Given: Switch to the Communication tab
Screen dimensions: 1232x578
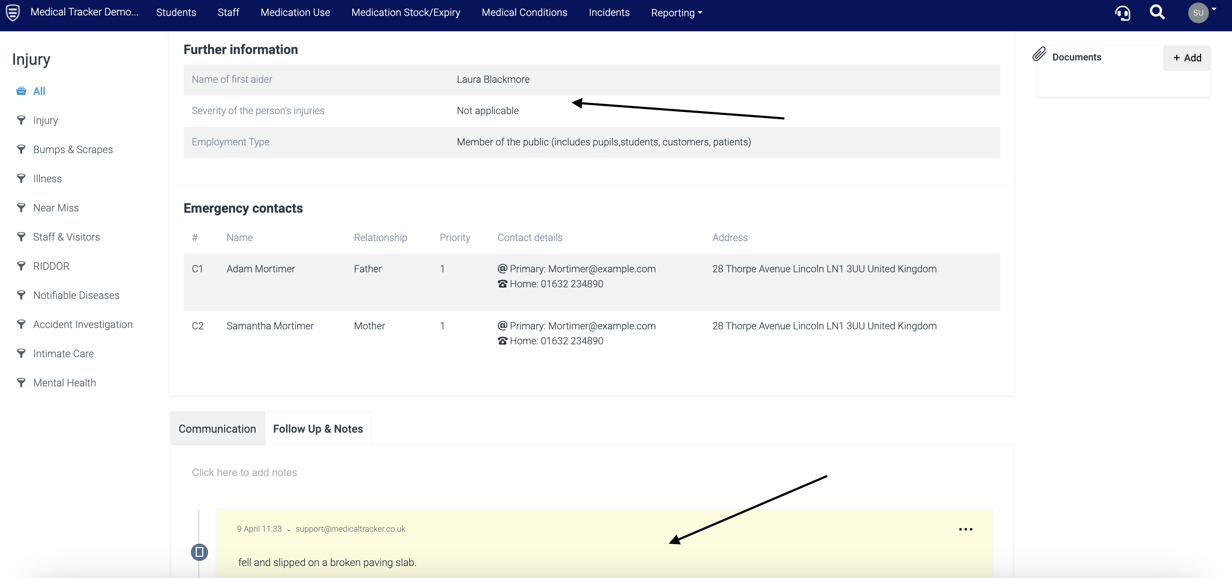Looking at the screenshot, I should point(217,428).
